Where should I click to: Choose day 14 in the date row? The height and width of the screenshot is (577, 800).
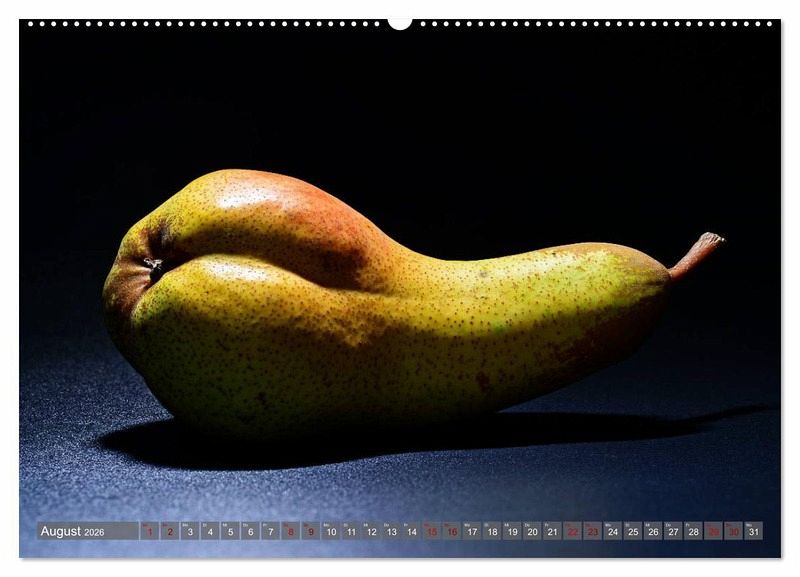412,531
